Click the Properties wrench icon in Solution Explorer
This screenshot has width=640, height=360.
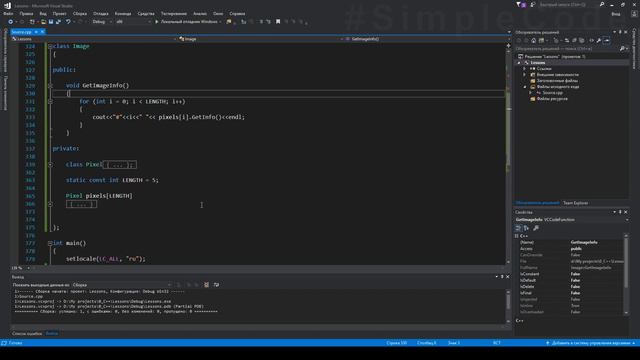(x=599, y=40)
